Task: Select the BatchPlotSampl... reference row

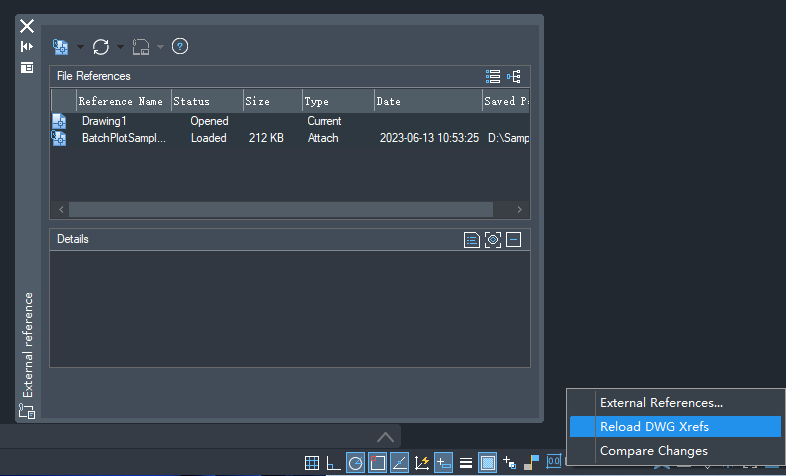Action: coord(124,138)
